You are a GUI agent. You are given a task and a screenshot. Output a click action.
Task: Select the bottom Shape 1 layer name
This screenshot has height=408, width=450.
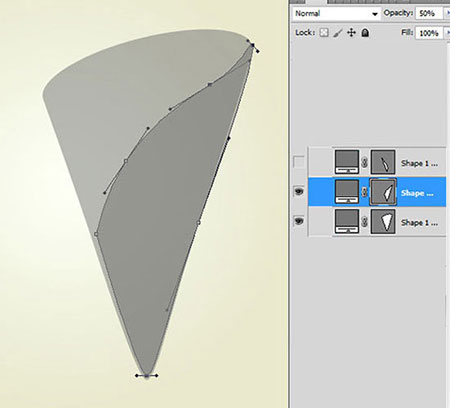419,223
